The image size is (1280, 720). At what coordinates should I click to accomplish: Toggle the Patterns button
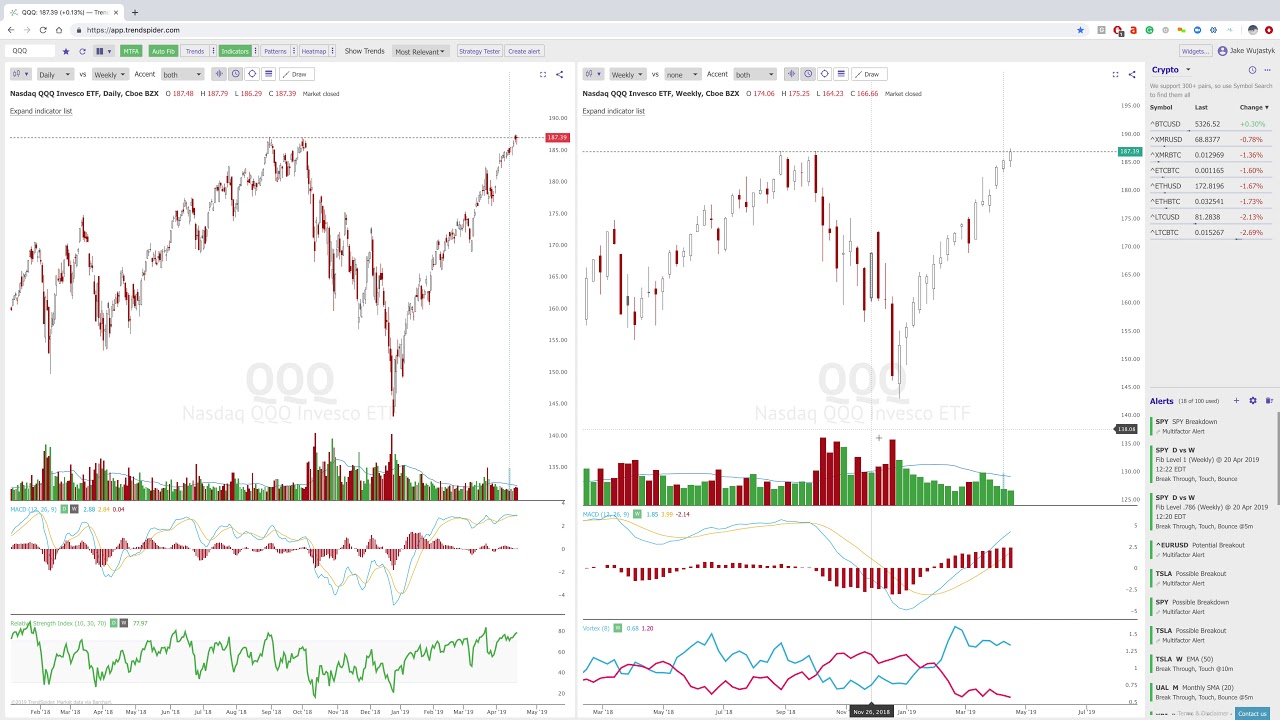click(275, 51)
